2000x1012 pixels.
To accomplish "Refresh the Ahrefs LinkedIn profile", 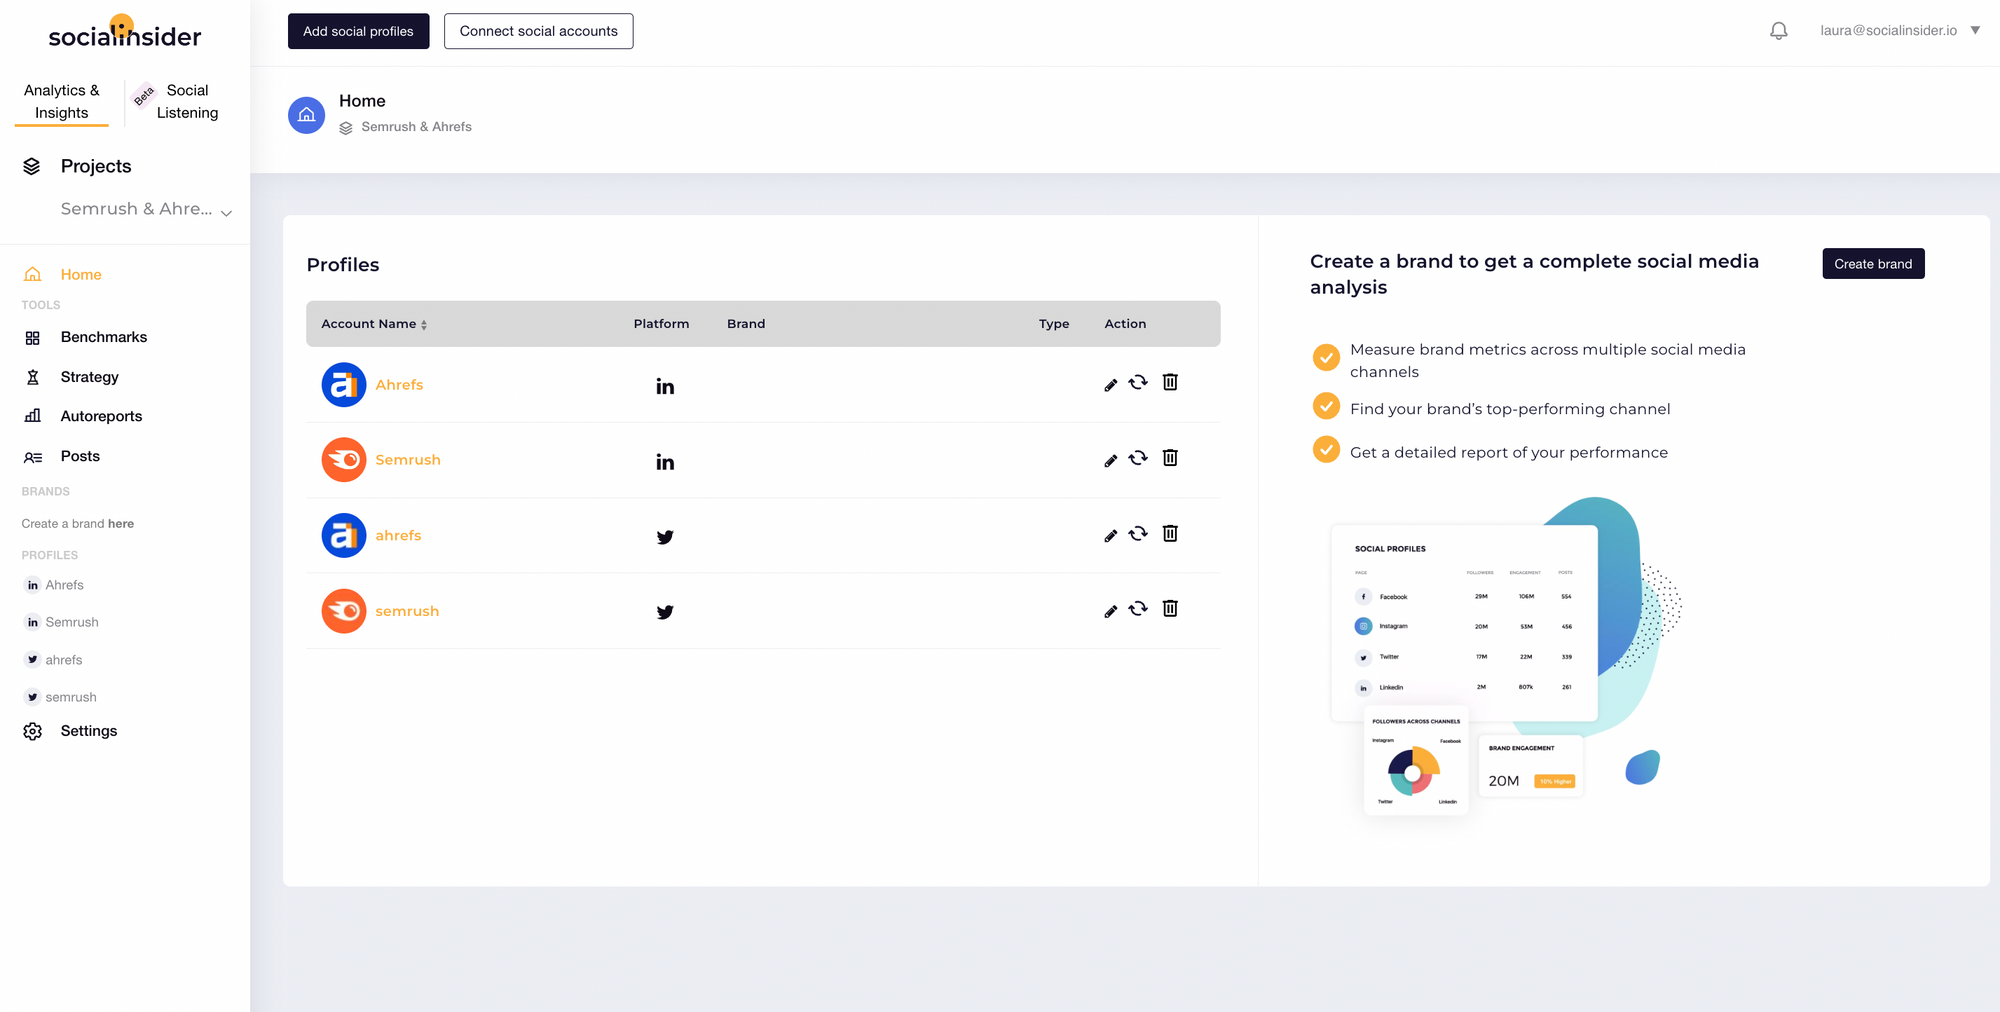I will [1138, 383].
